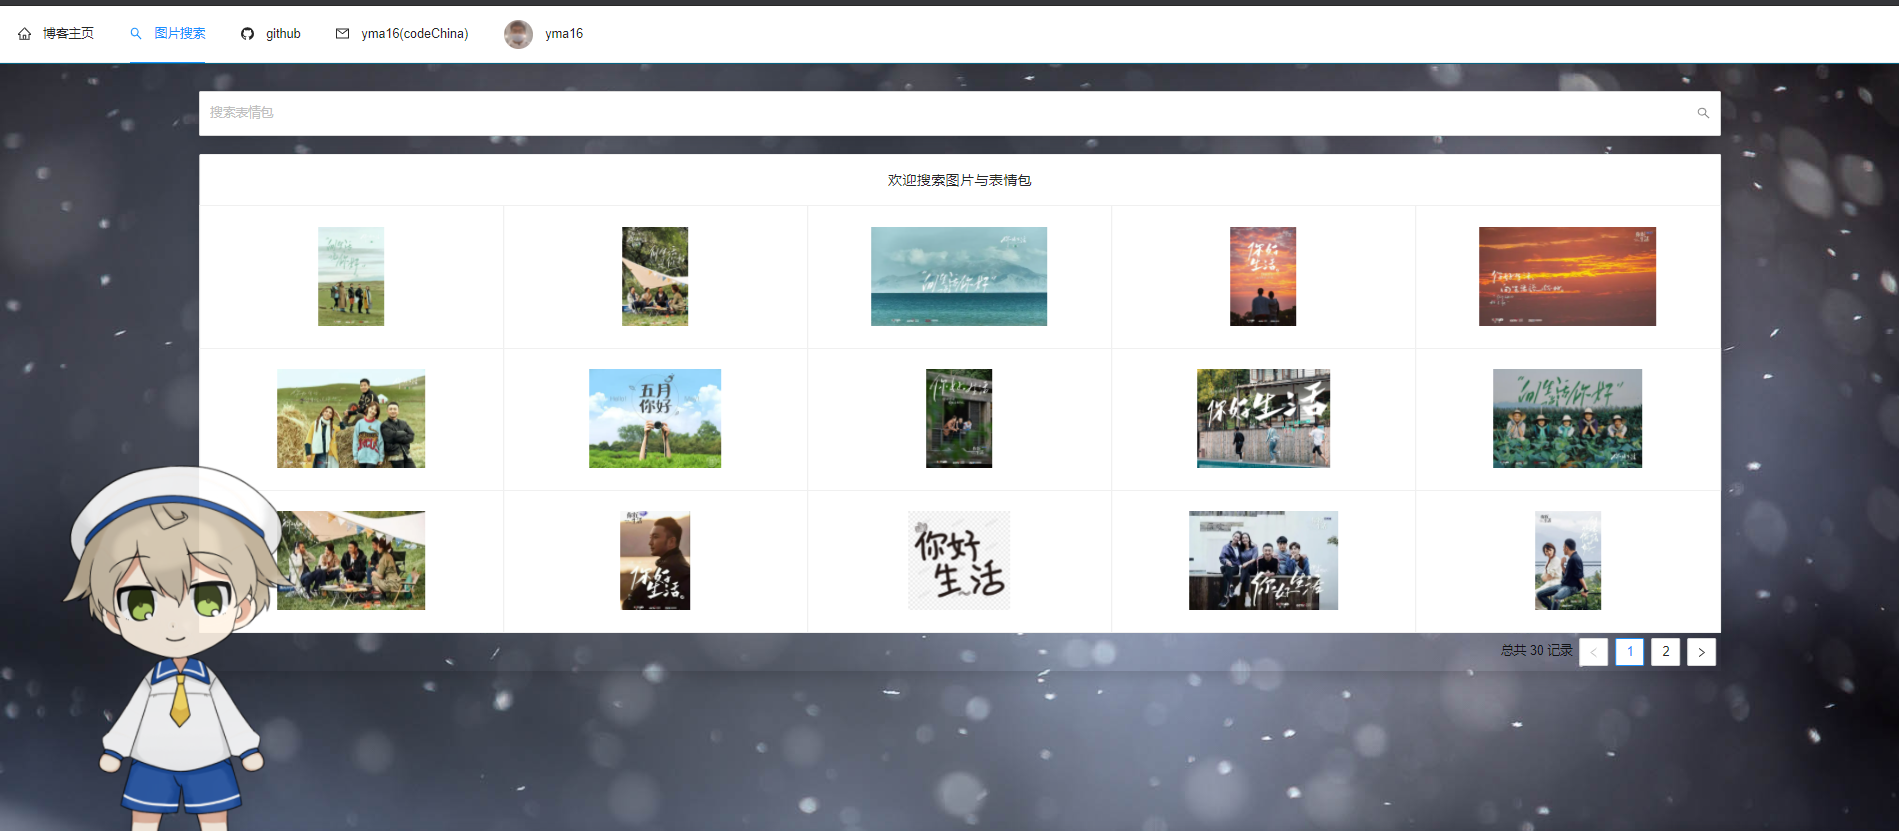Click the 欢迎搜索图片与表情包 heading
1899x831 pixels.
959,180
